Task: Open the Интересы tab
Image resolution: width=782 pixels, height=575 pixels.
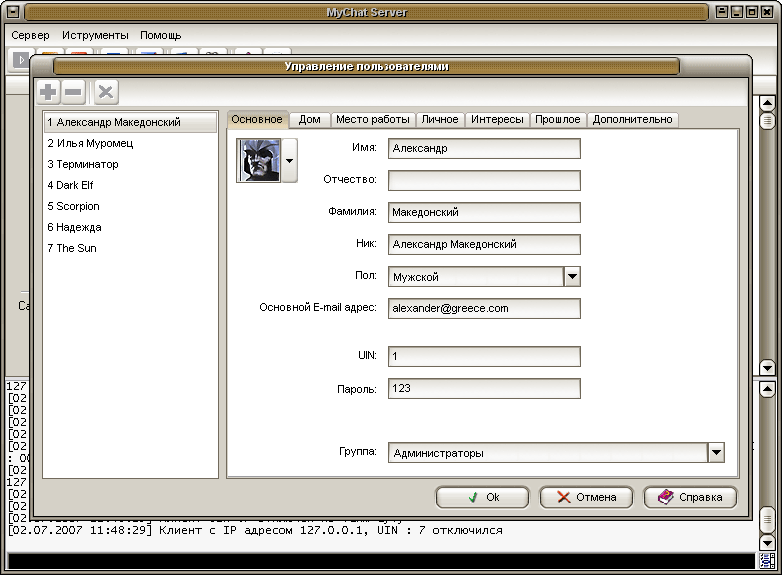Action: point(497,120)
